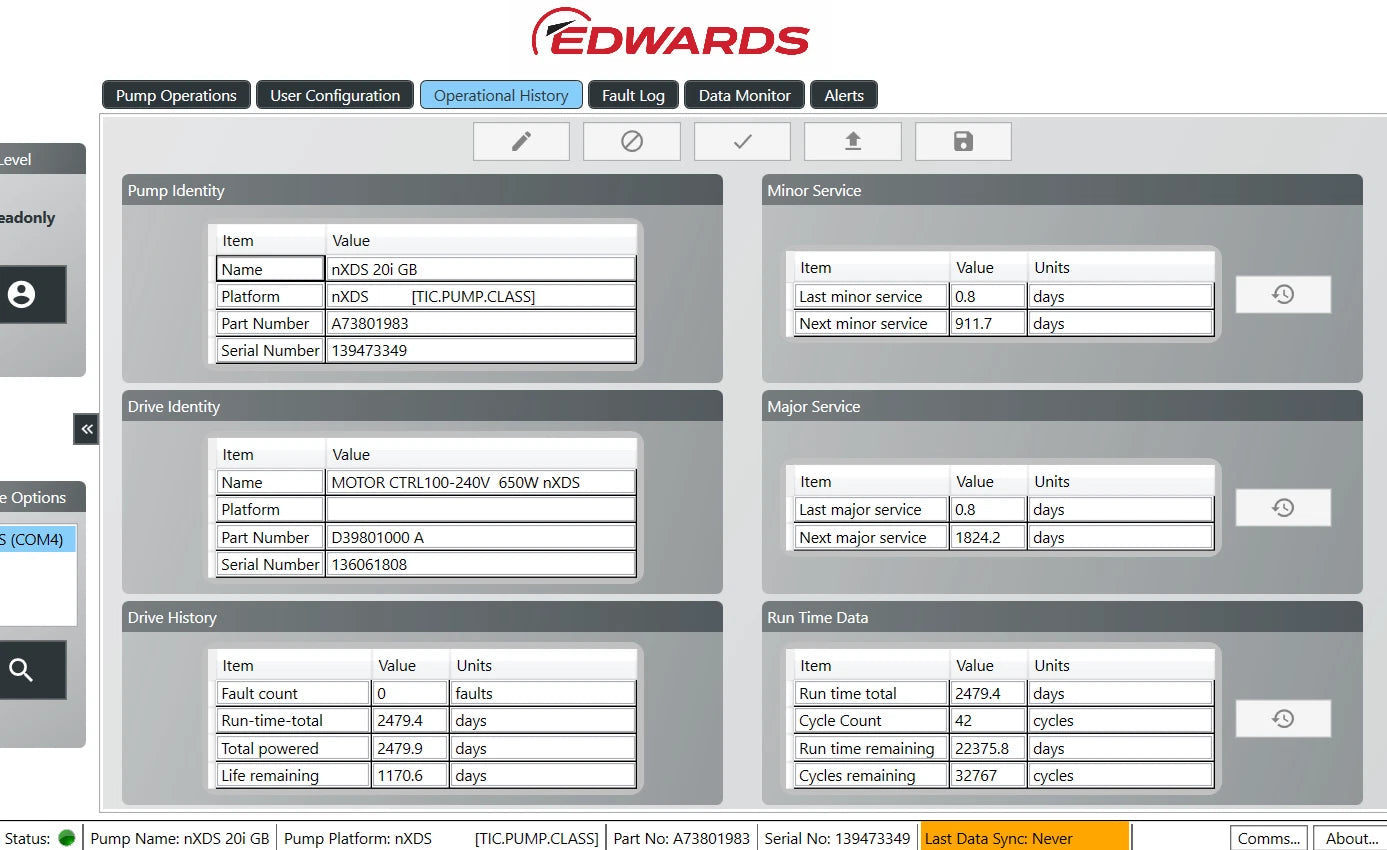Click the Minor Service history reset icon
This screenshot has width=1387, height=850.
[1283, 294]
